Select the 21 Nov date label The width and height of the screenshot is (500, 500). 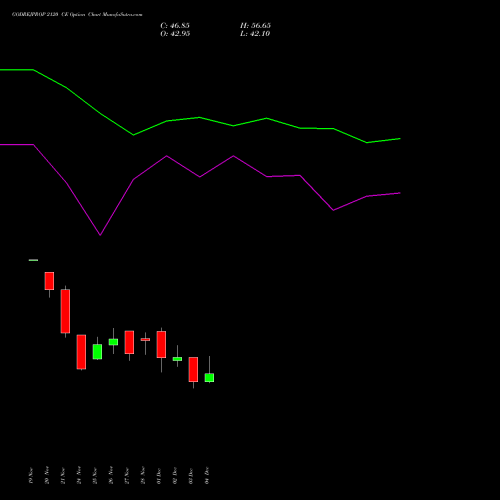(x=63, y=476)
